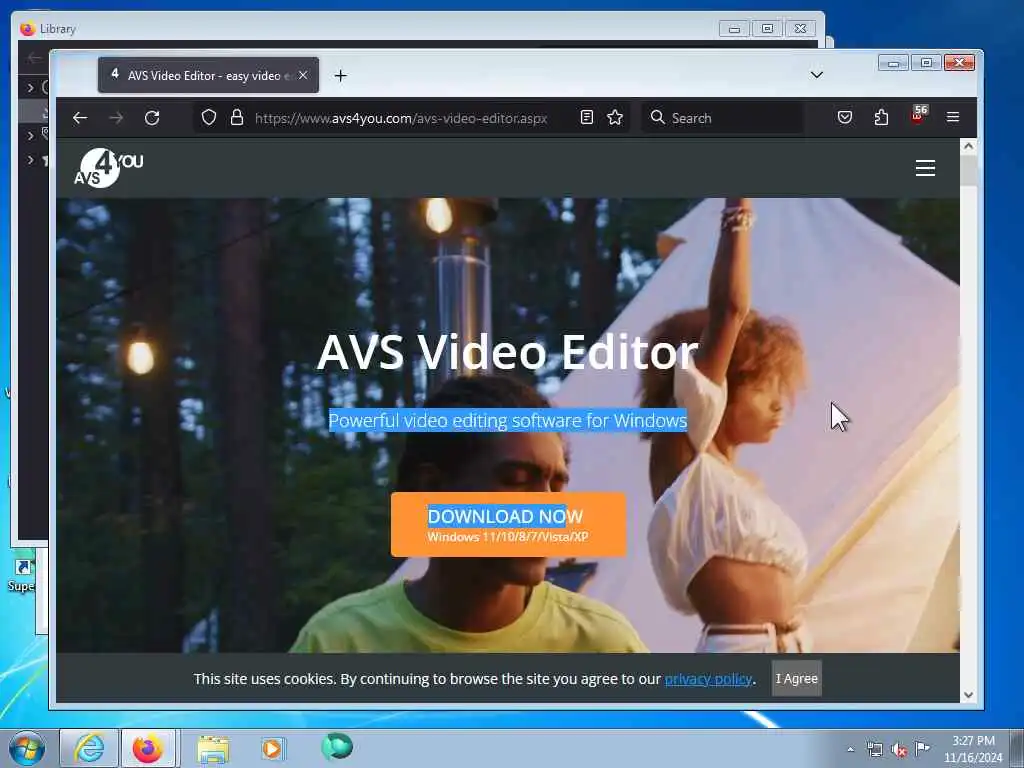Launch Internet Explorer from the taskbar
The height and width of the screenshot is (768, 1024).
(89, 748)
